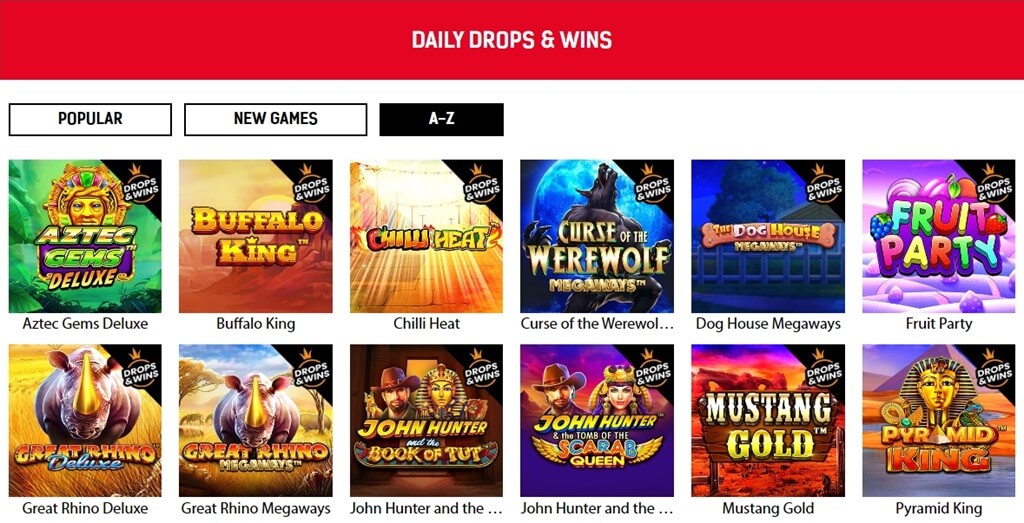Select the A-Z sorting tab
The width and height of the screenshot is (1024, 523).
441,119
